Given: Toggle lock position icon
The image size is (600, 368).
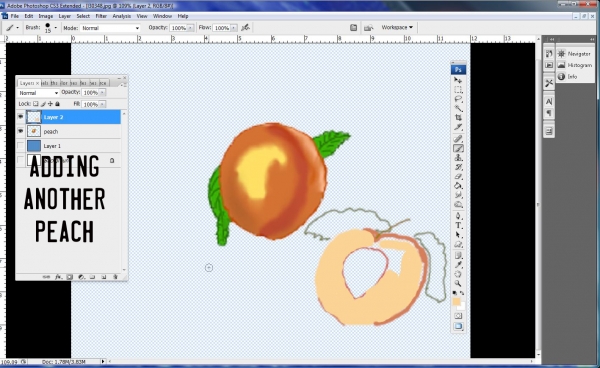Looking at the screenshot, I should pyautogui.click(x=50, y=104).
